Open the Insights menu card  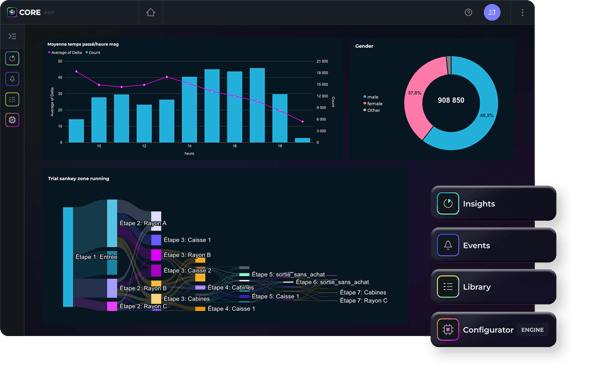[x=493, y=203]
